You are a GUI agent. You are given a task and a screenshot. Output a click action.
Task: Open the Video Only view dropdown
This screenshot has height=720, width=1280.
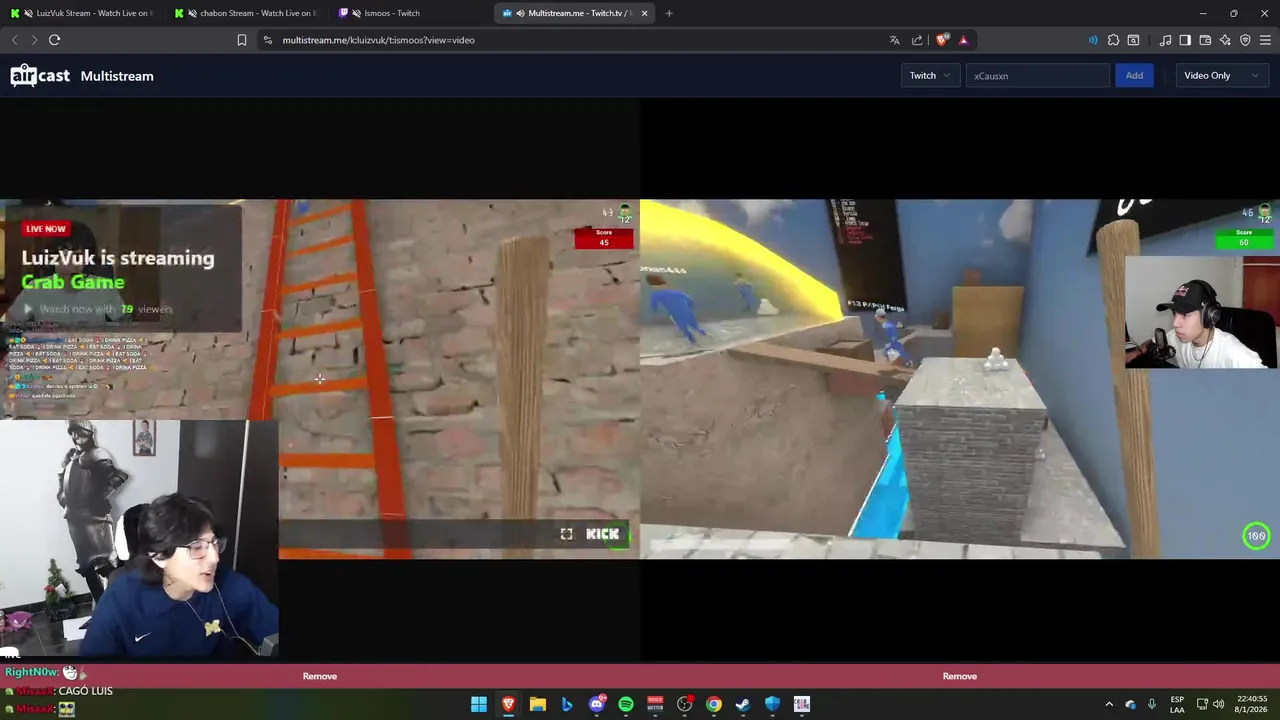click(x=1221, y=75)
